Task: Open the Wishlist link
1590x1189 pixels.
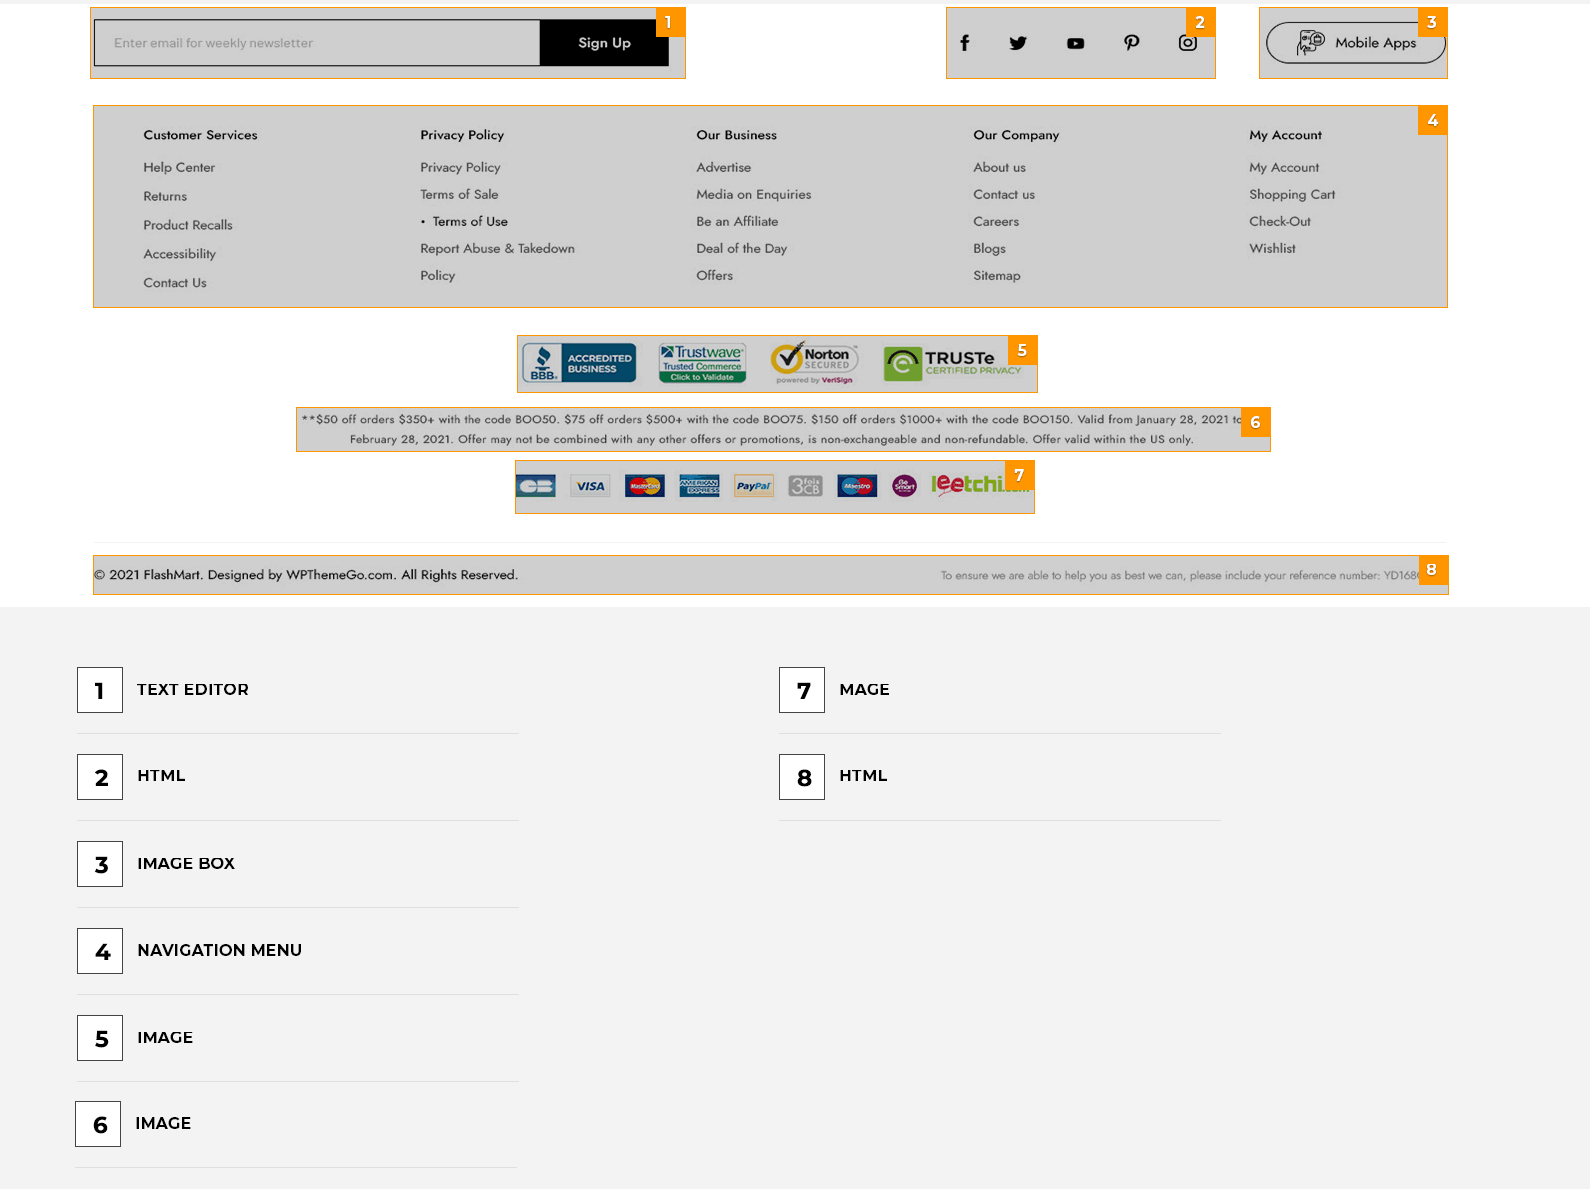Action: 1272,249
